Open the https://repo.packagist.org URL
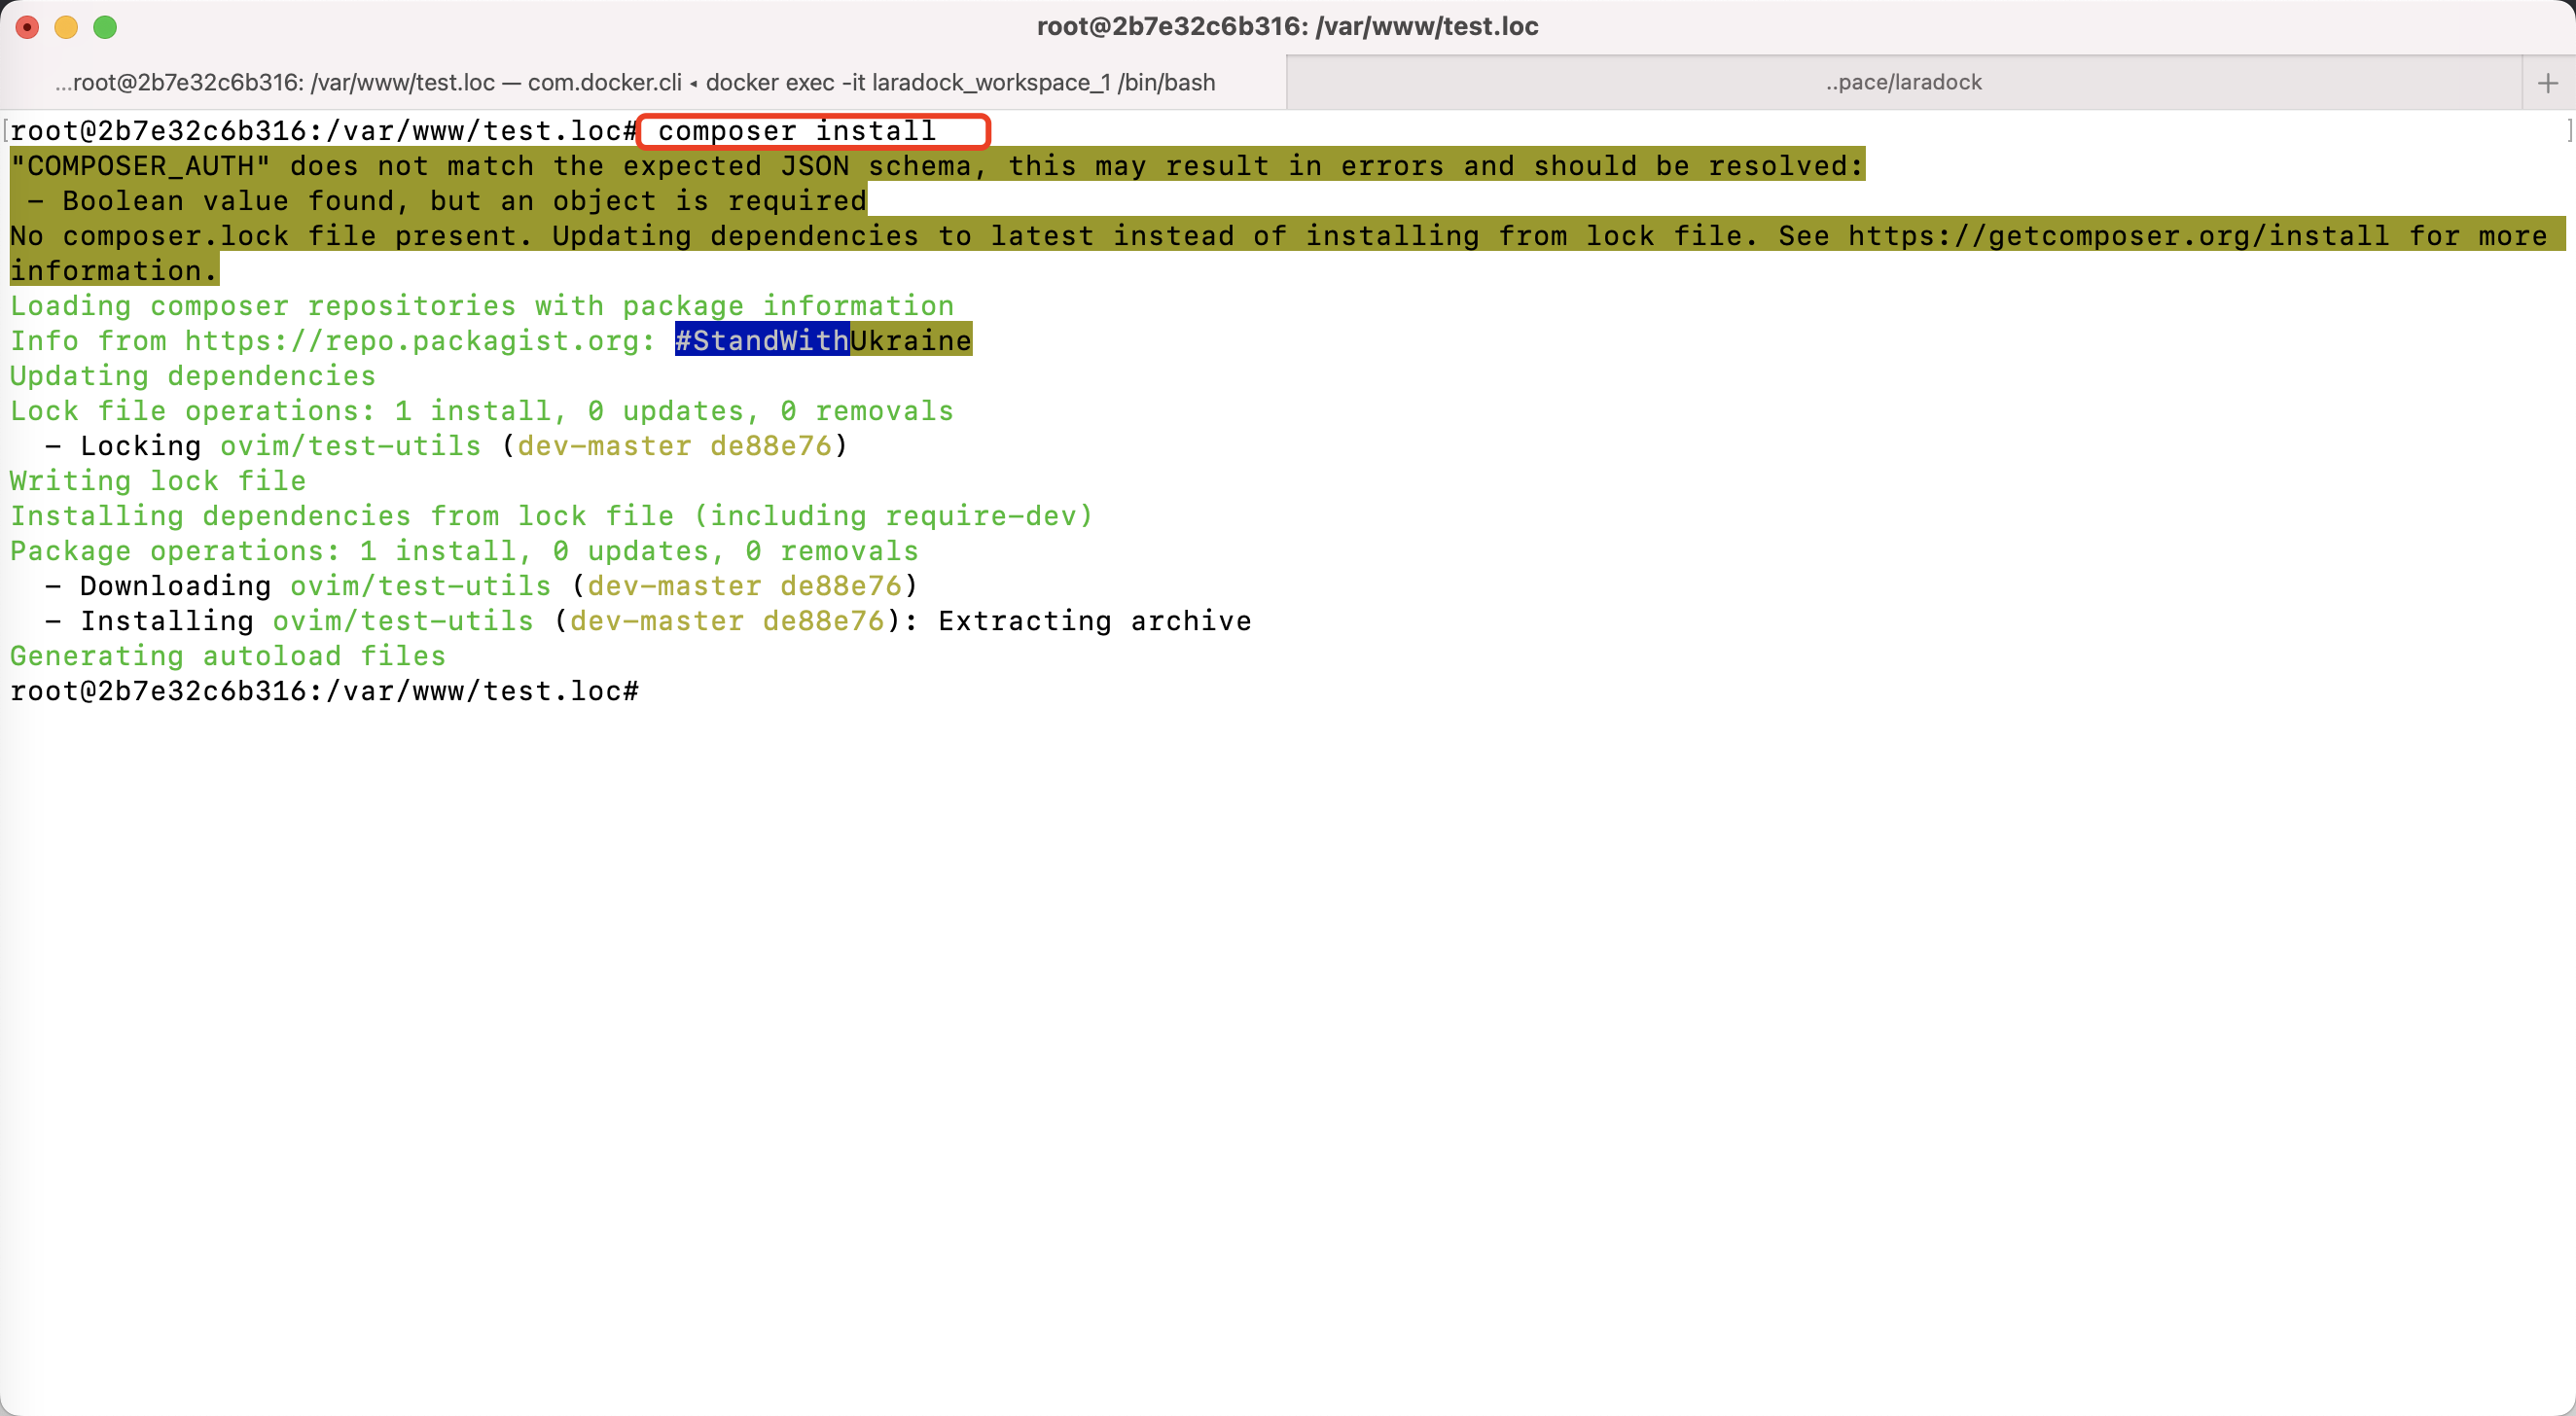The image size is (2576, 1416). 411,341
